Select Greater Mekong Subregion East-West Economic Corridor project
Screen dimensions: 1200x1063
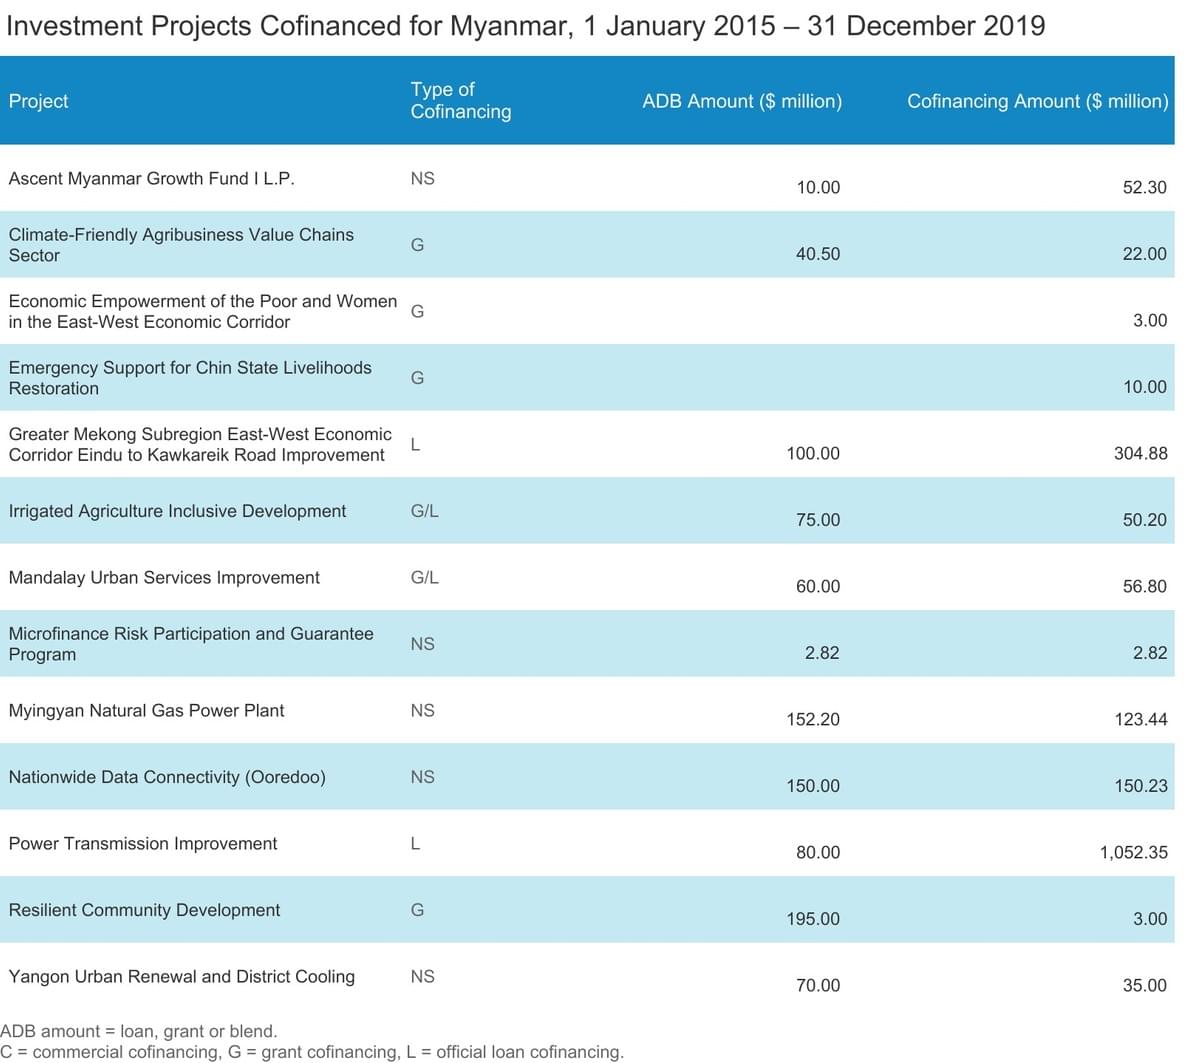(x=200, y=444)
